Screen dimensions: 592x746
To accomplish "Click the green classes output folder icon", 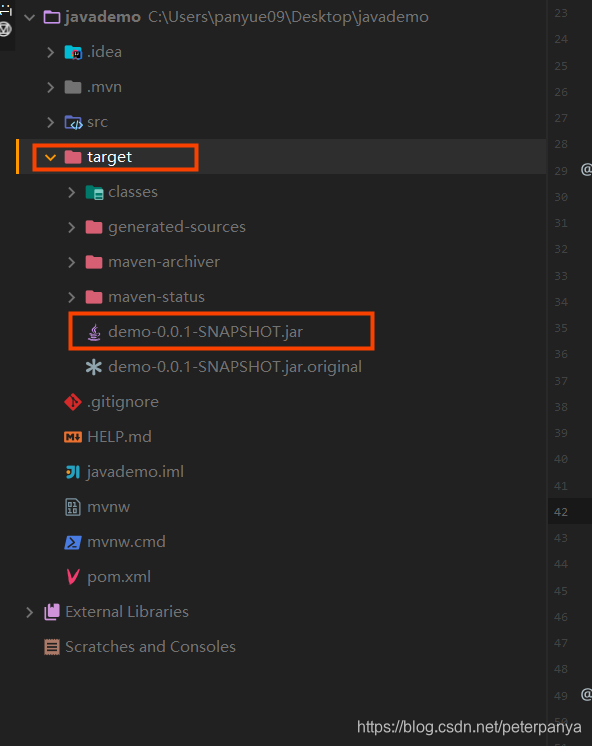I will click(x=94, y=192).
